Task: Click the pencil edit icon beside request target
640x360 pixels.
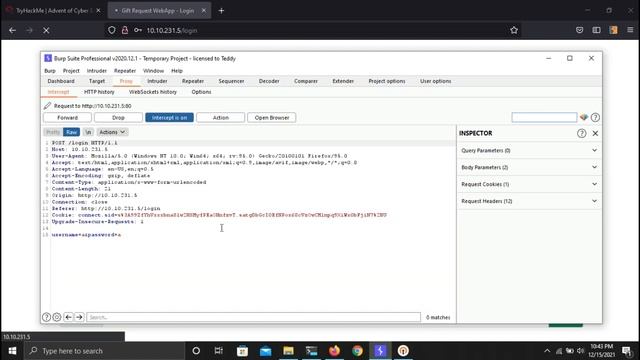Action: [47, 106]
